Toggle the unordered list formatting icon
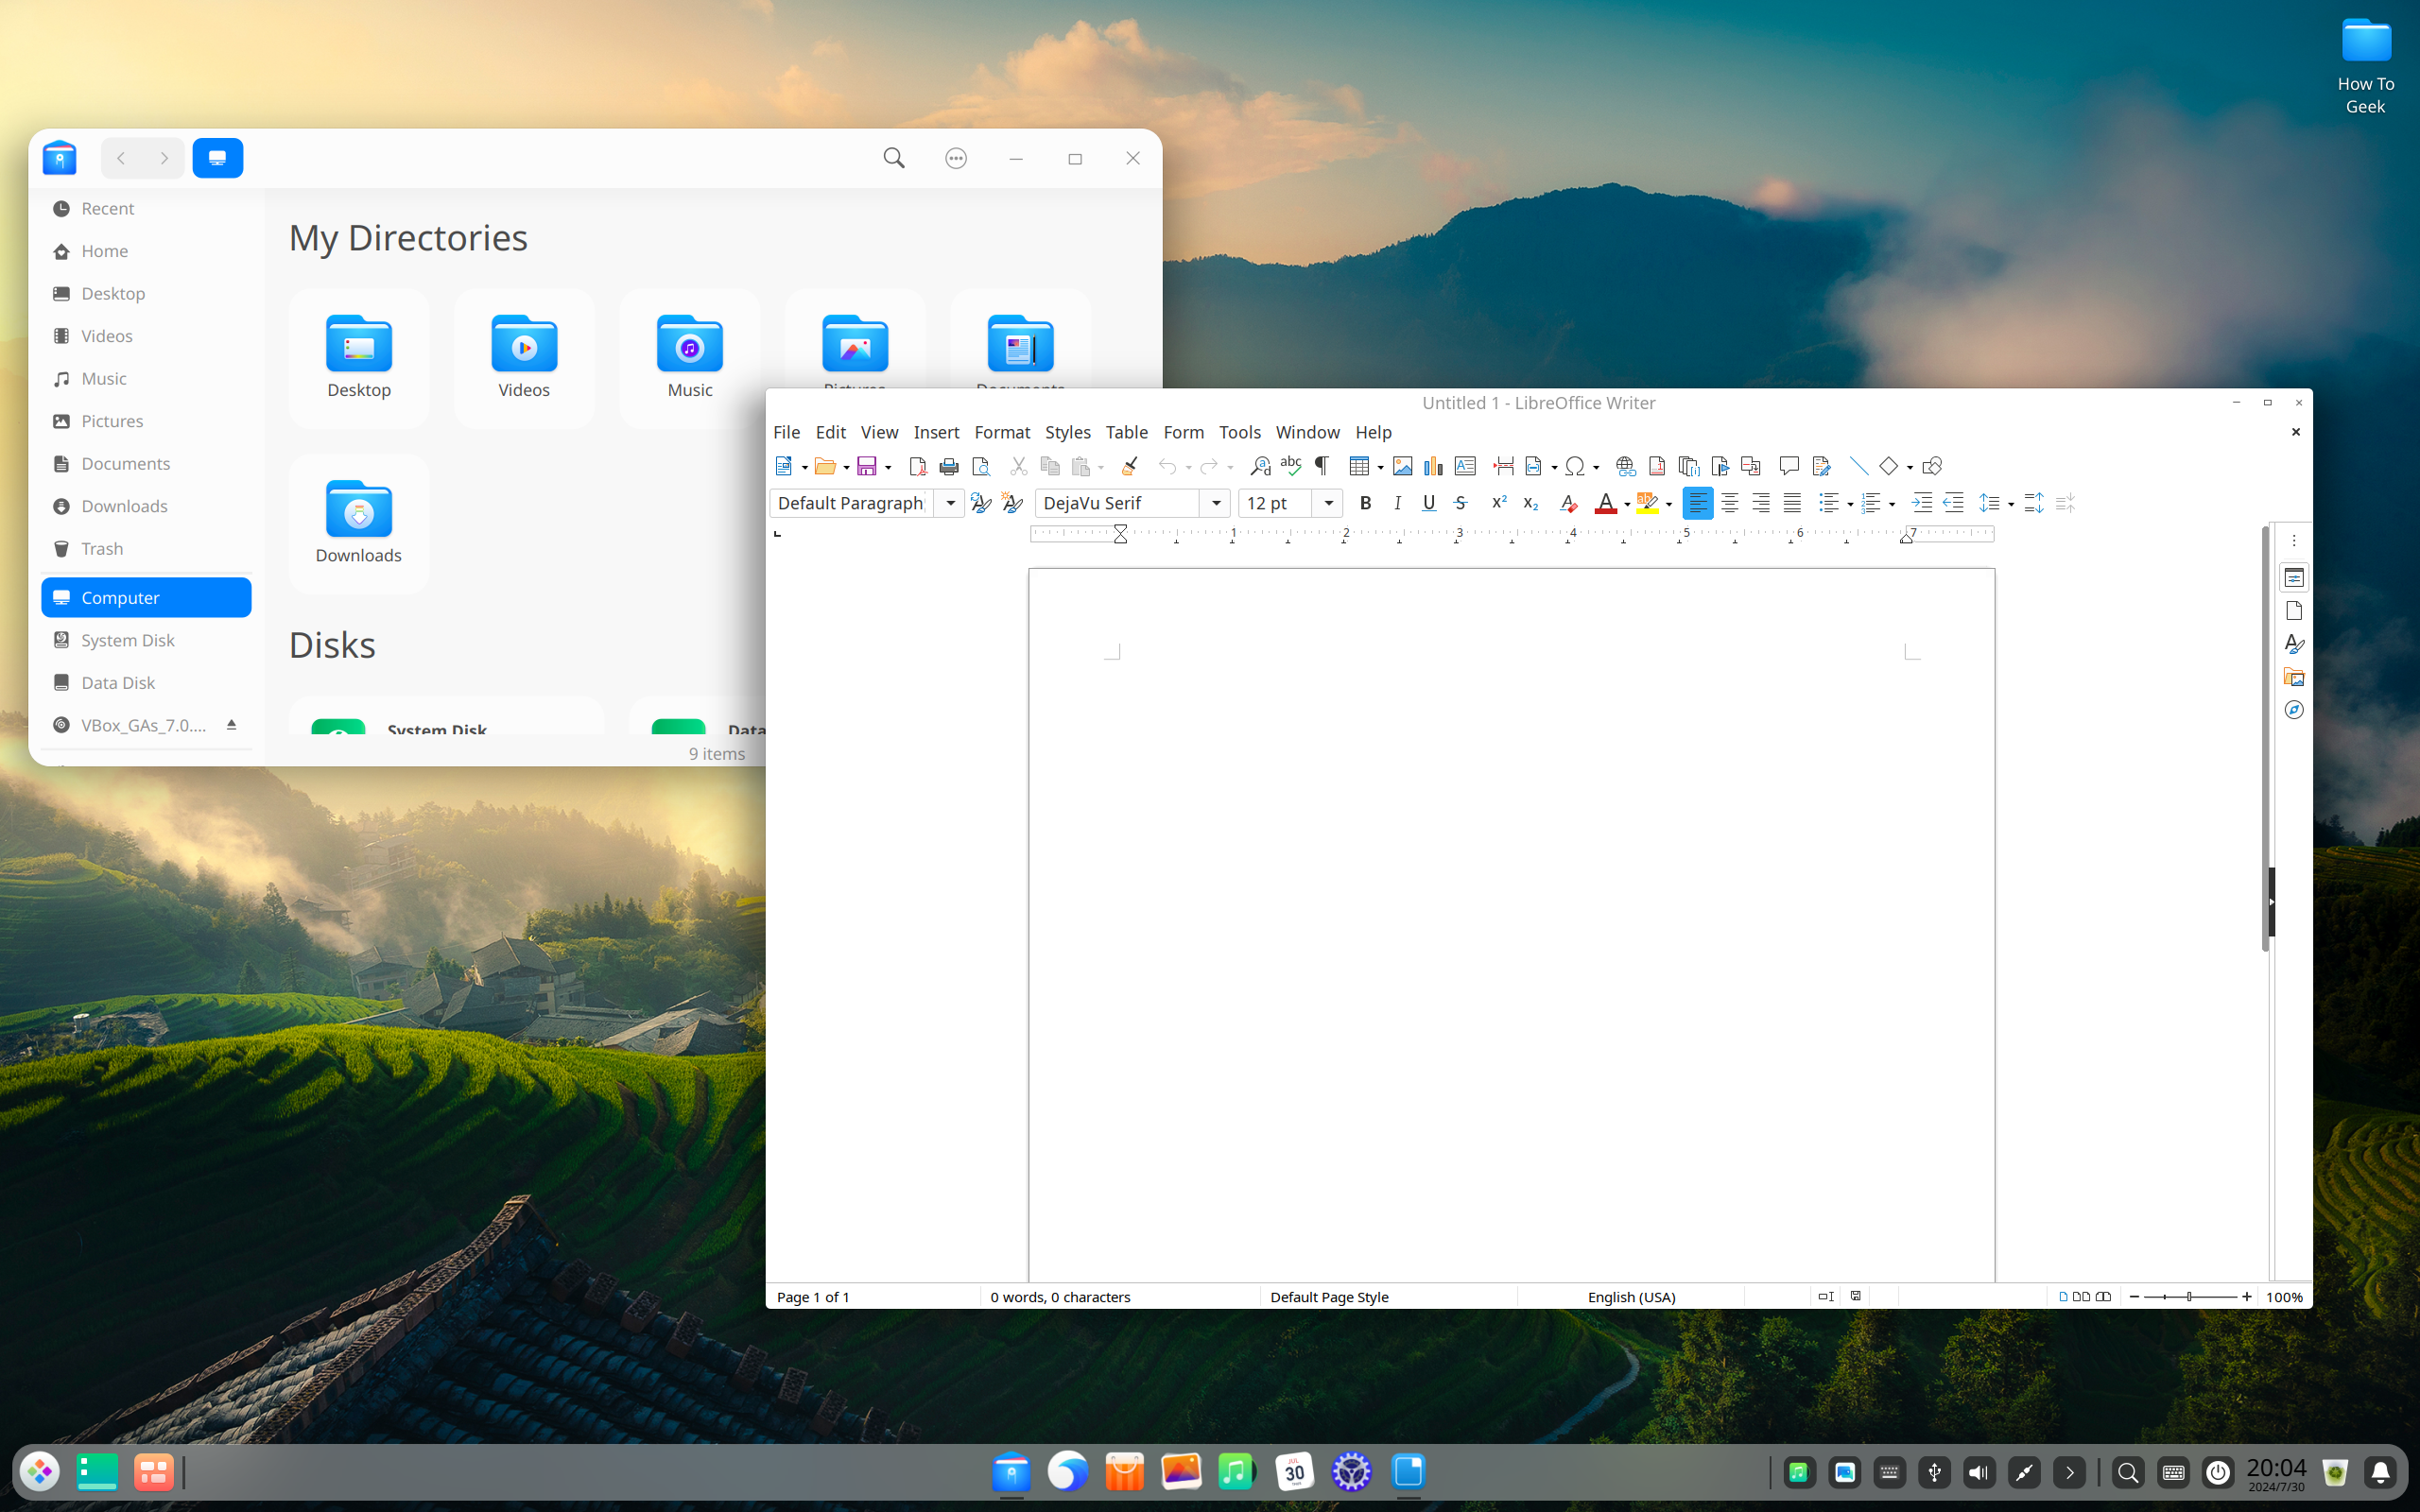Screen dimensions: 2420x1512 point(1826,504)
